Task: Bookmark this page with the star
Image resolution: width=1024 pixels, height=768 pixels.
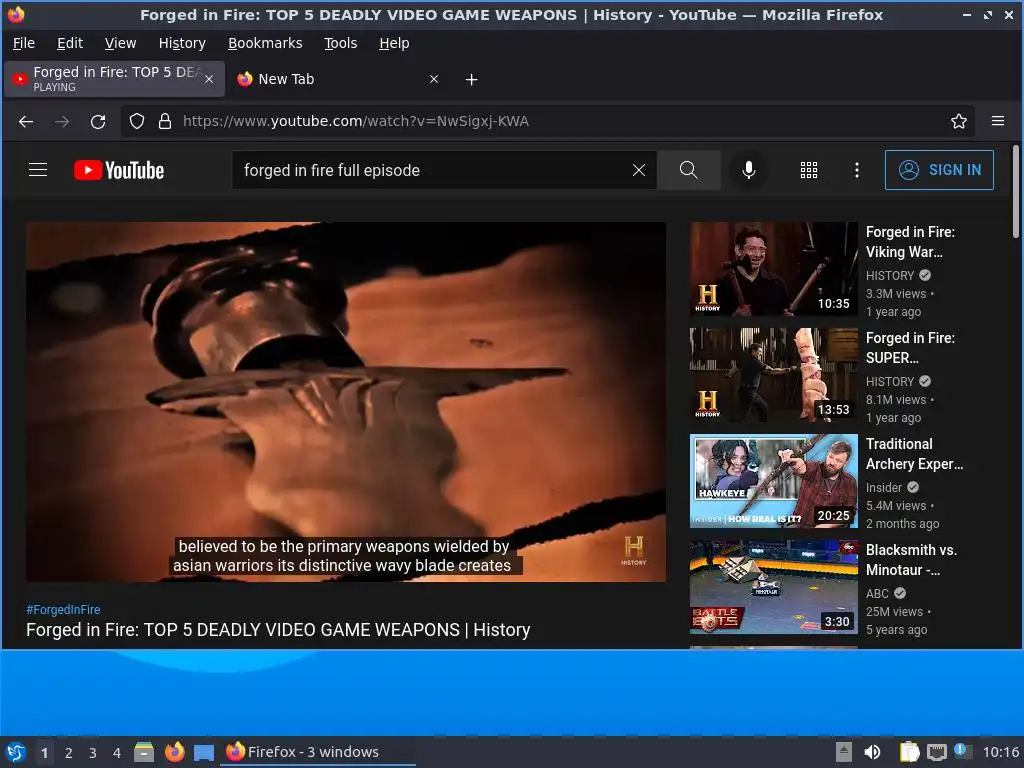Action: (959, 121)
